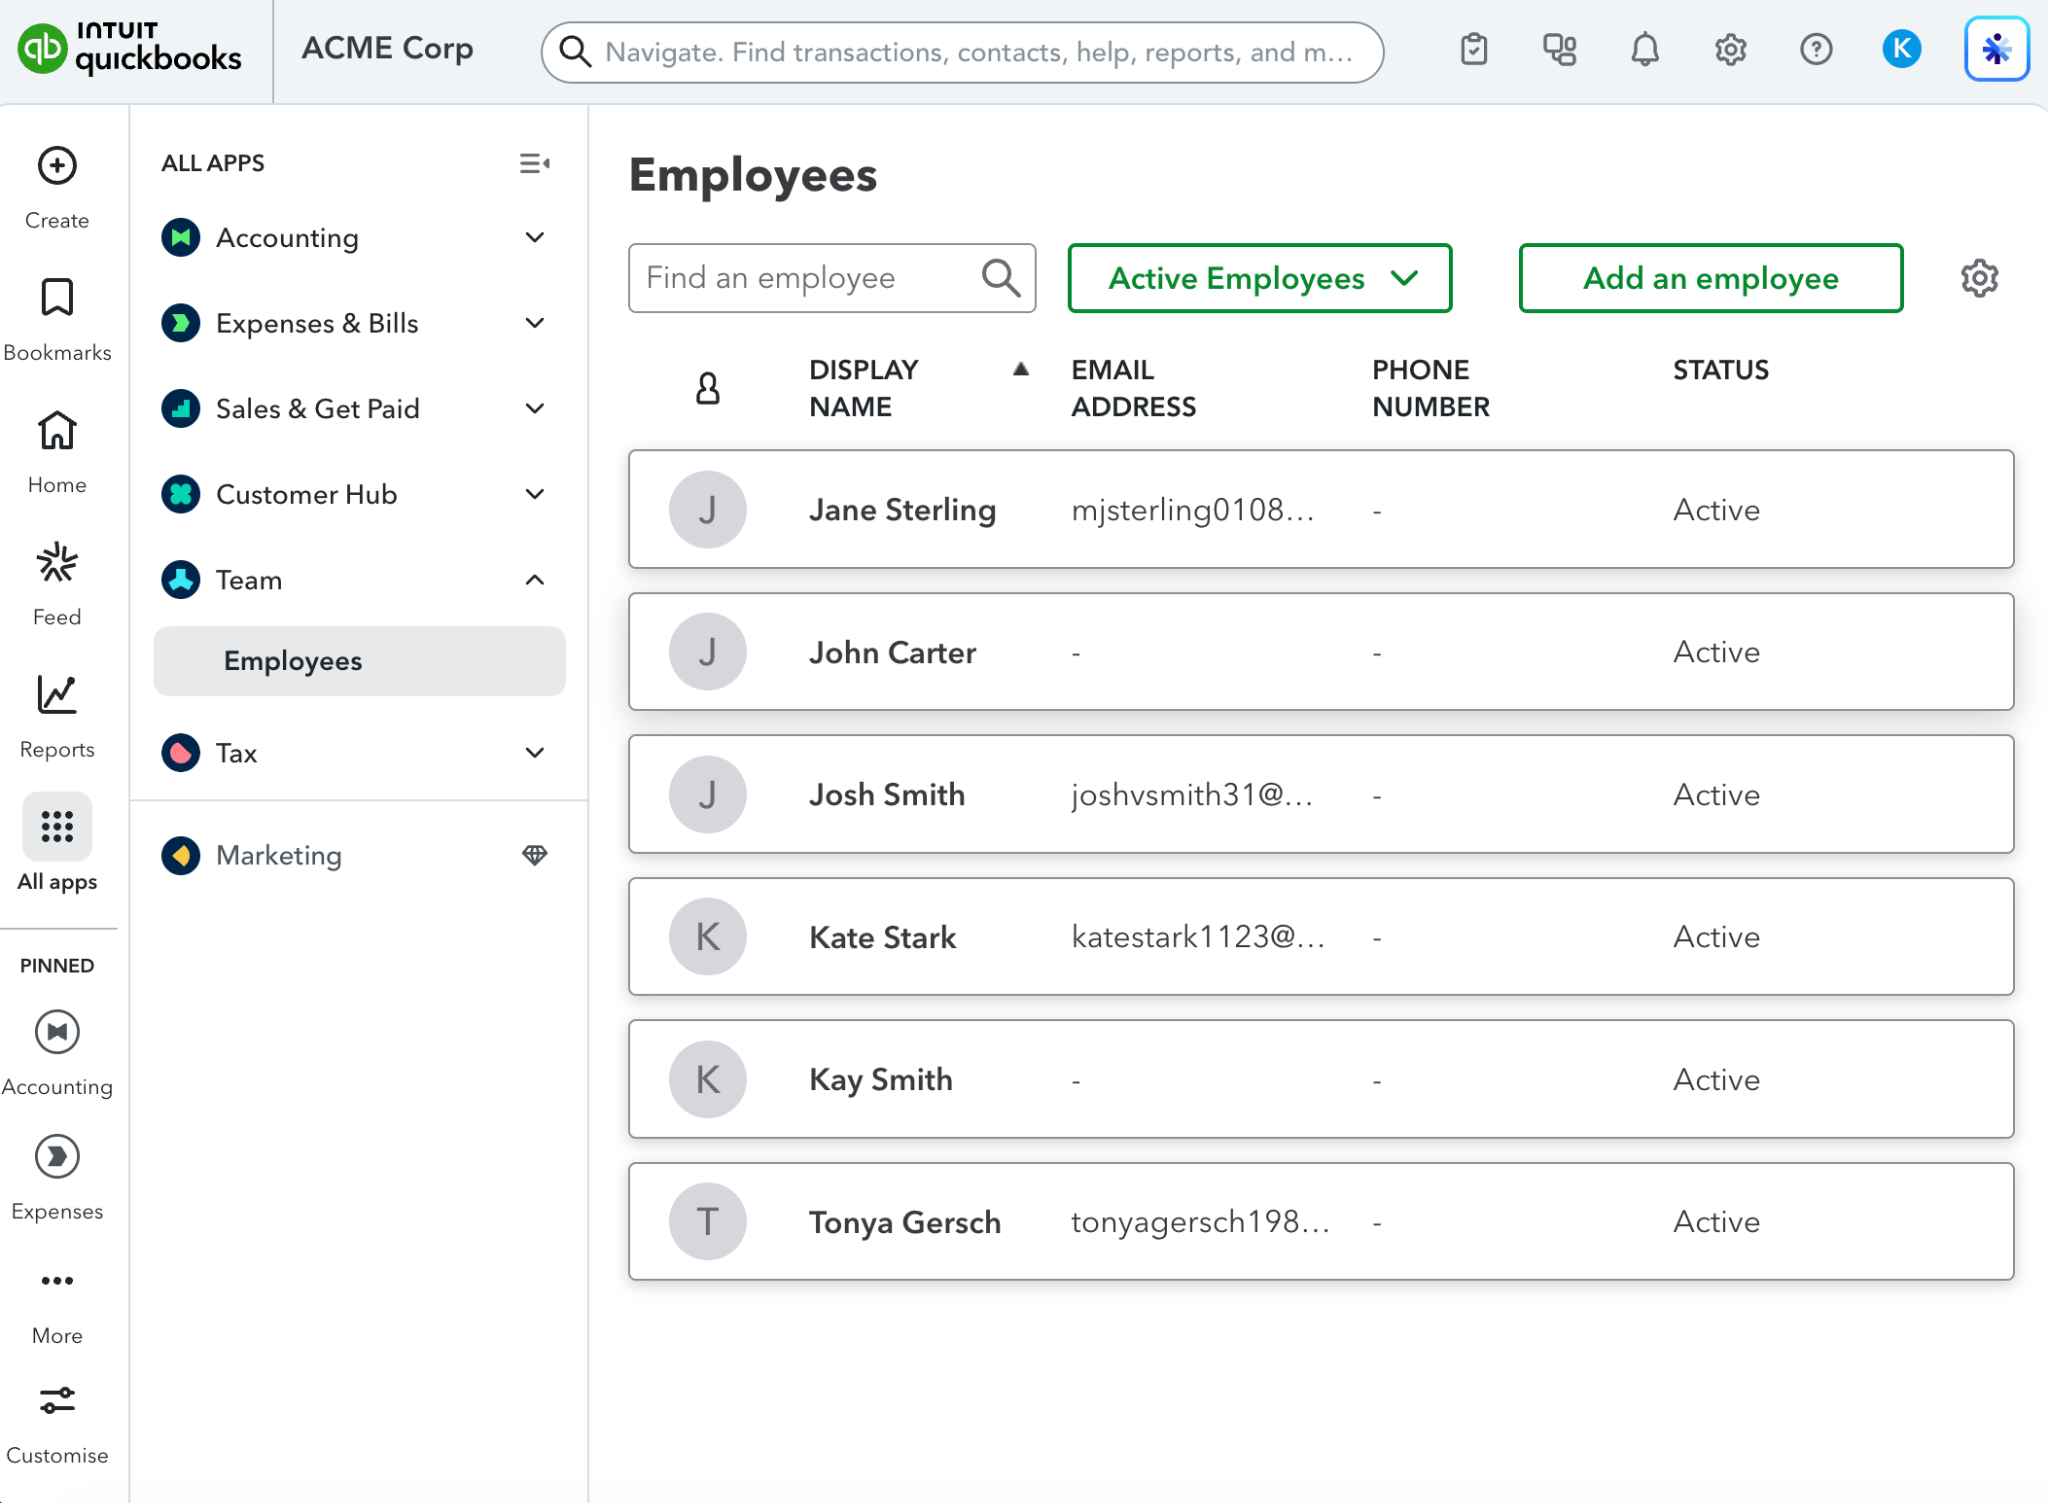Open employee table settings gear
Image resolution: width=2048 pixels, height=1503 pixels.
1979,278
